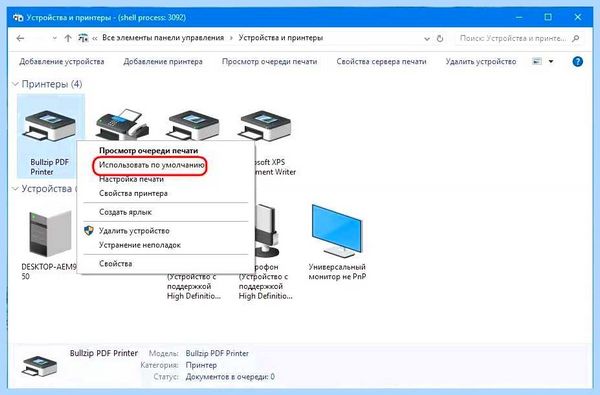Screen dimensions: 600x395
Task: Click window icon in the title bar
Action: pos(18,18)
